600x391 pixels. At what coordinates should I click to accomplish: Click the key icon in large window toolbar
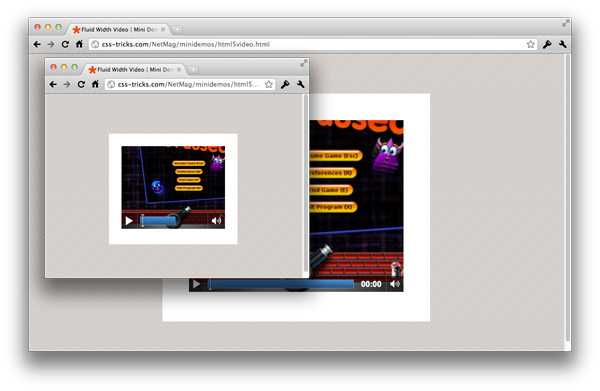click(547, 44)
